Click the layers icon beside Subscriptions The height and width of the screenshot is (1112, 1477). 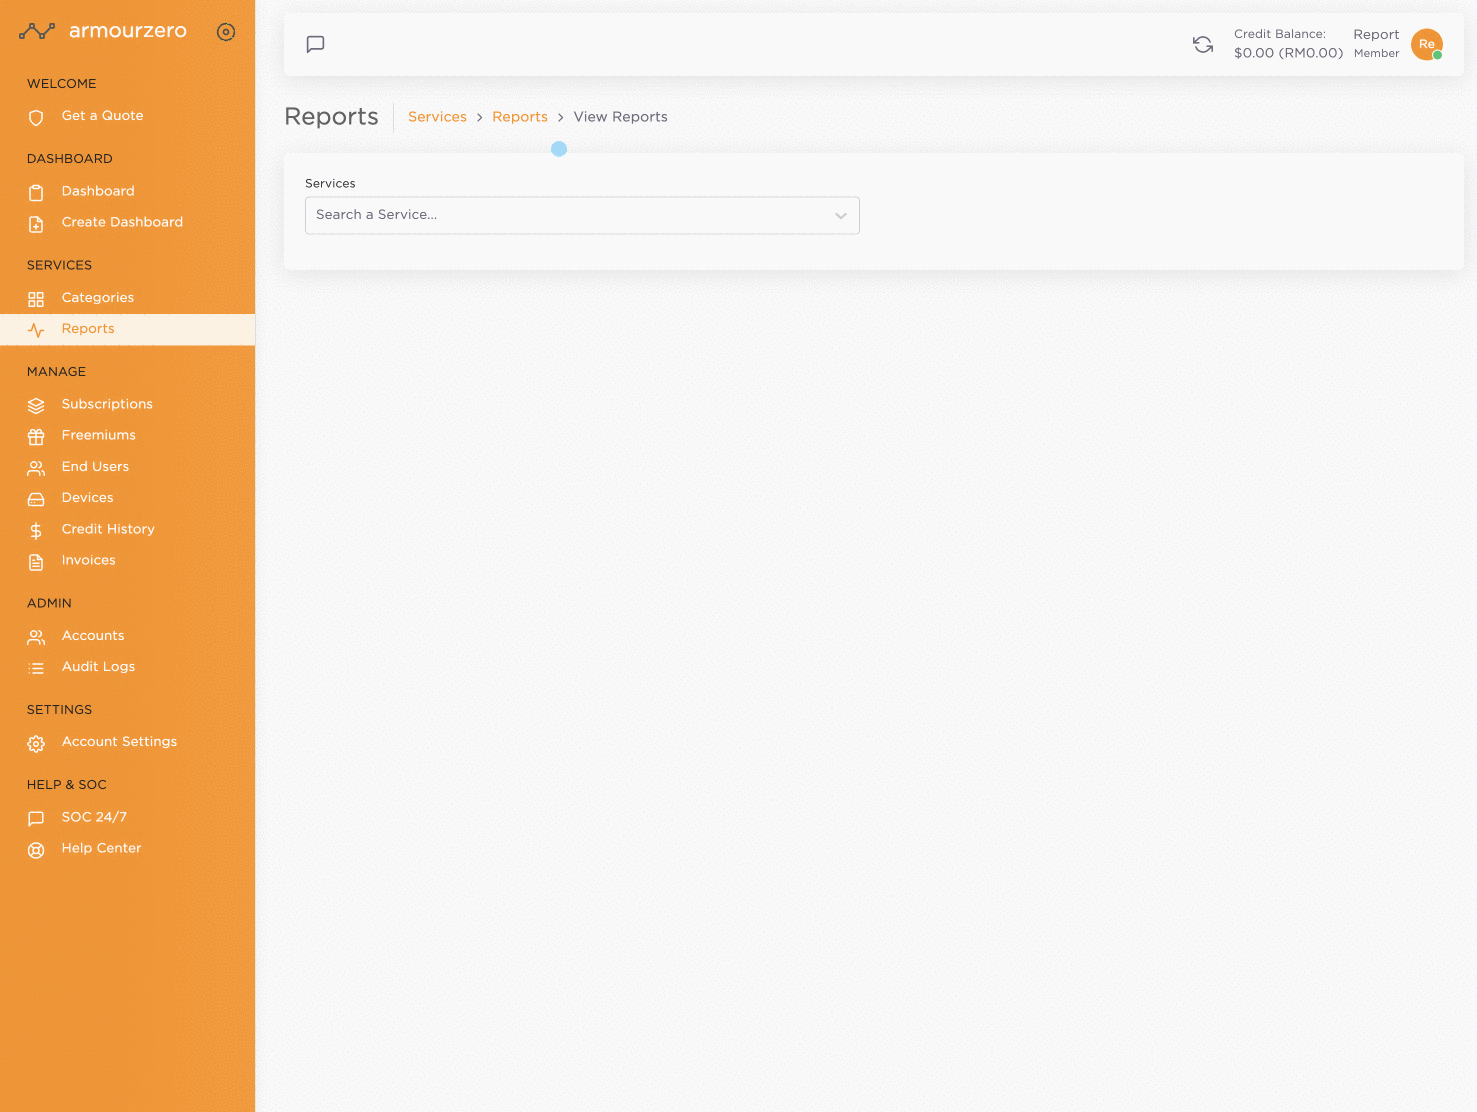point(36,405)
